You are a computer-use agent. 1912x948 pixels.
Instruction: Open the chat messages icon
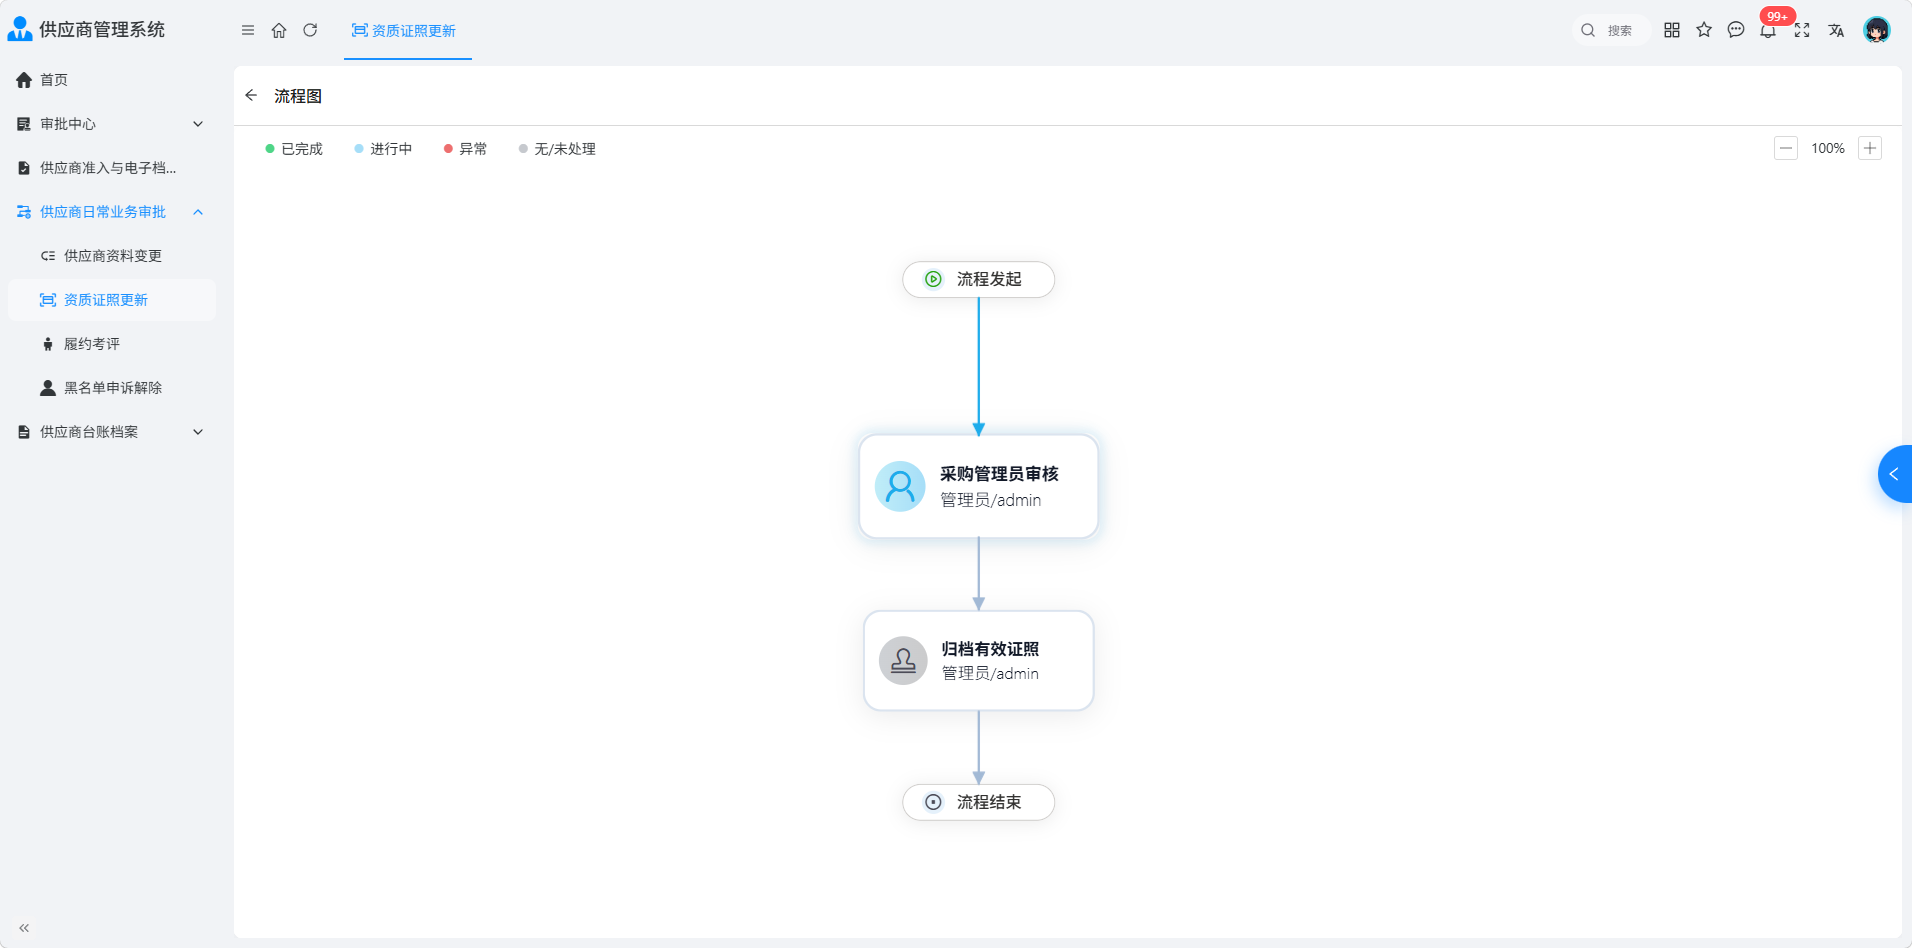click(x=1736, y=30)
